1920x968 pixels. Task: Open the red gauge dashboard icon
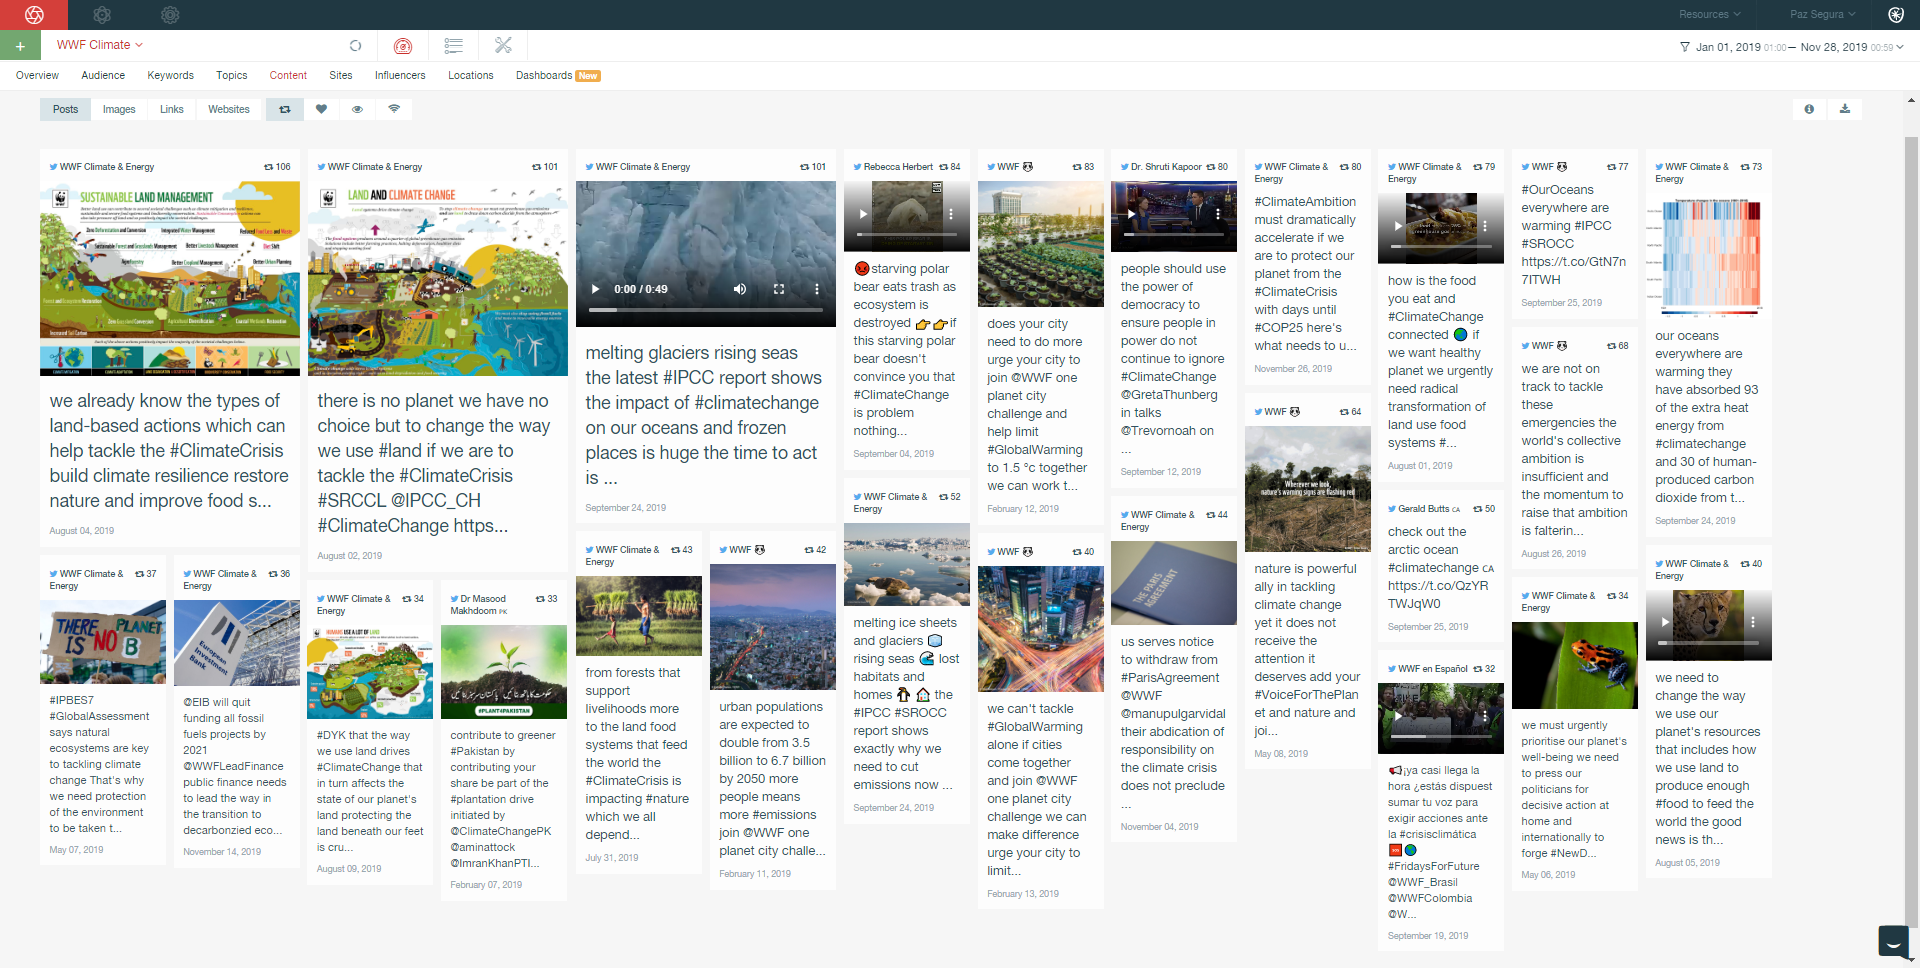click(x=403, y=45)
